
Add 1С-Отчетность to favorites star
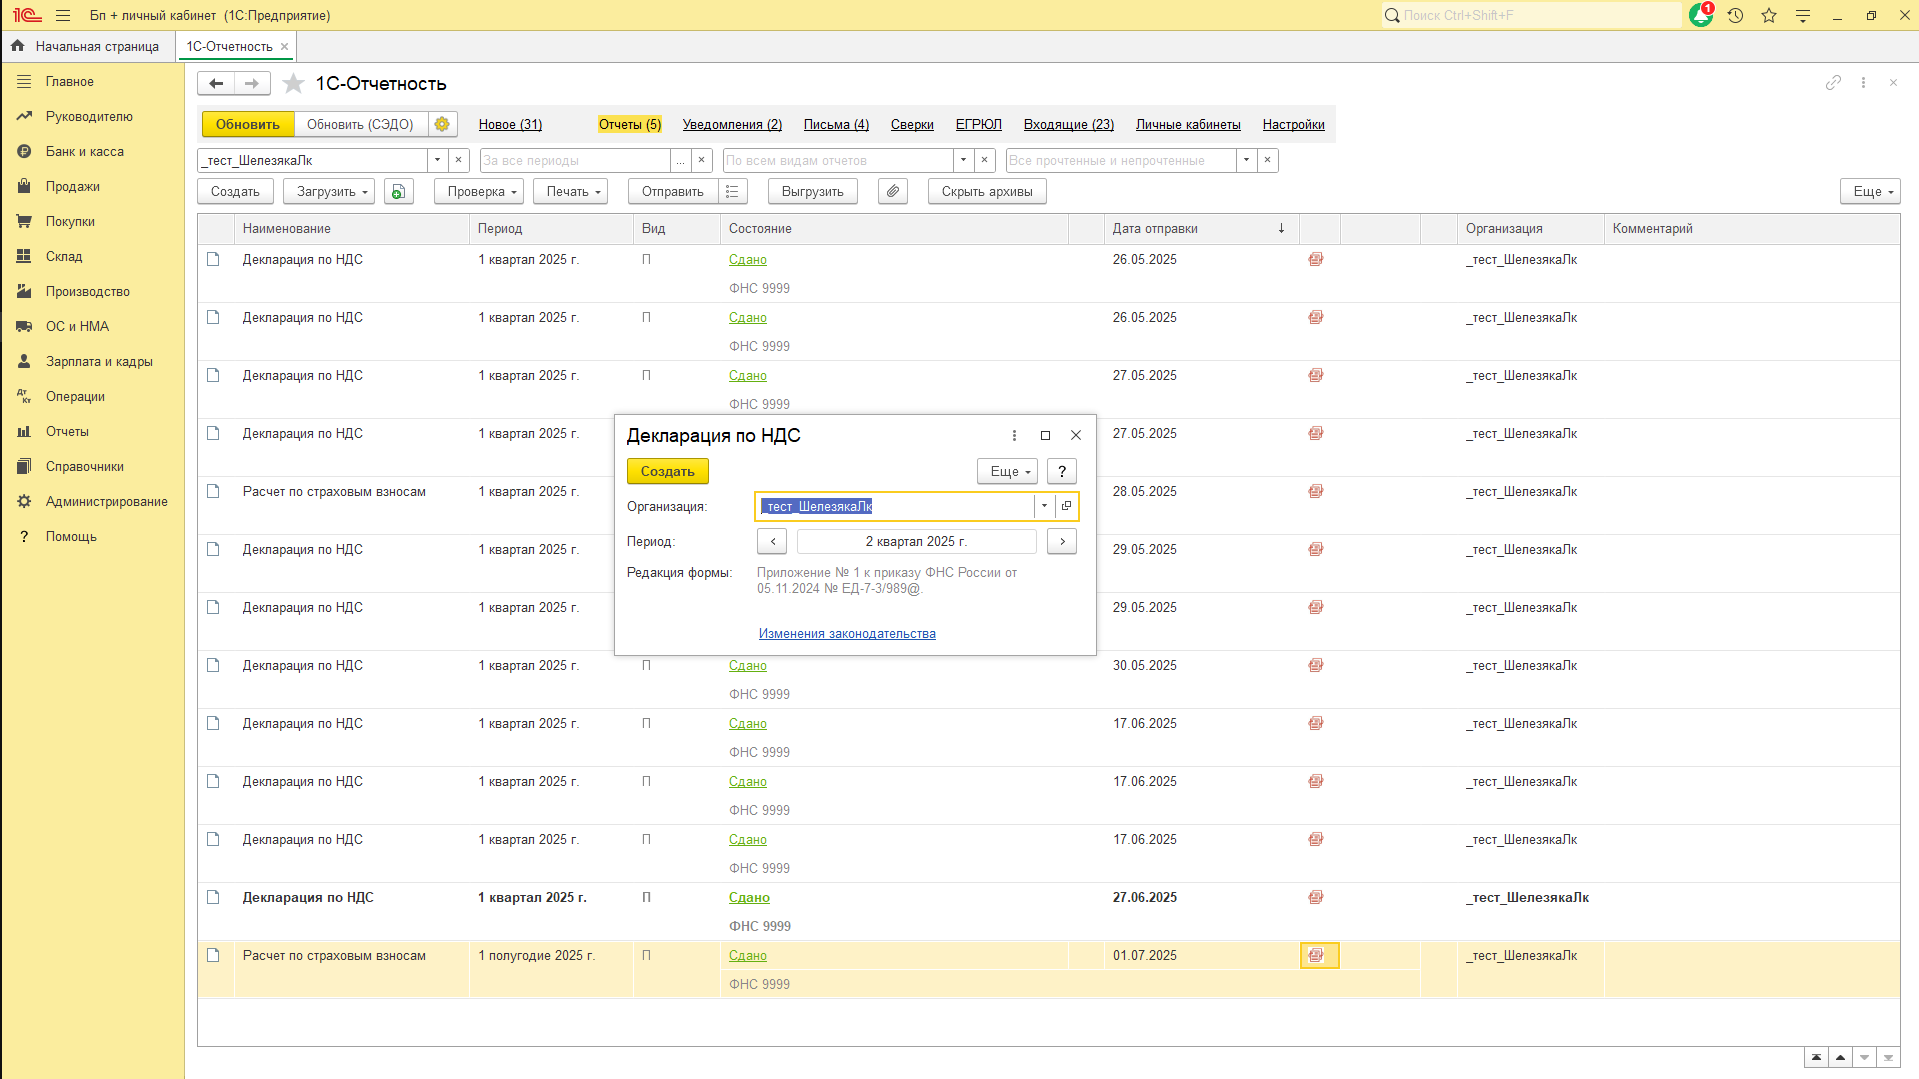coord(293,84)
